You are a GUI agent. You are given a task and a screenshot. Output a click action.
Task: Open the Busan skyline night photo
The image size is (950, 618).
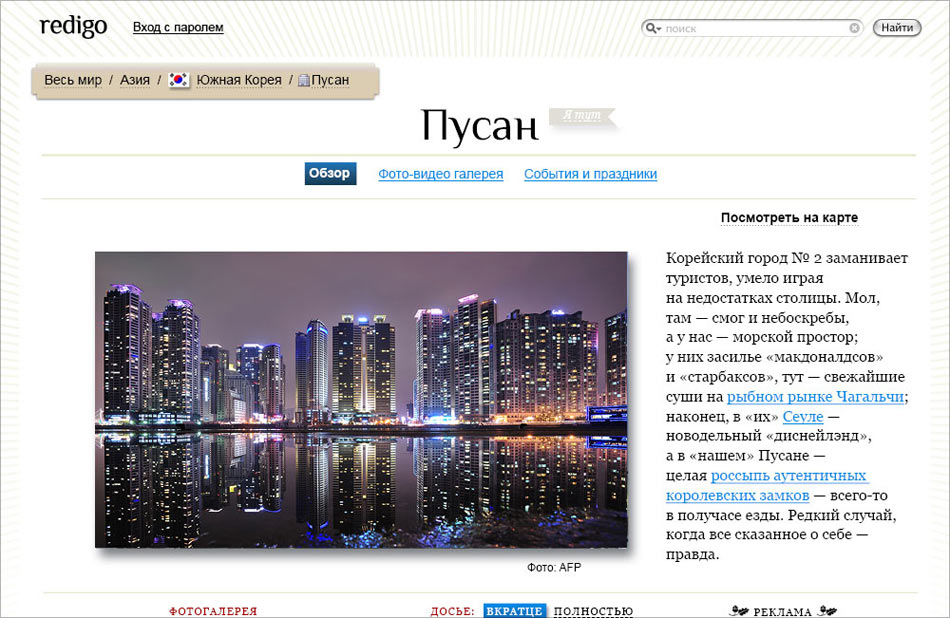click(x=361, y=399)
